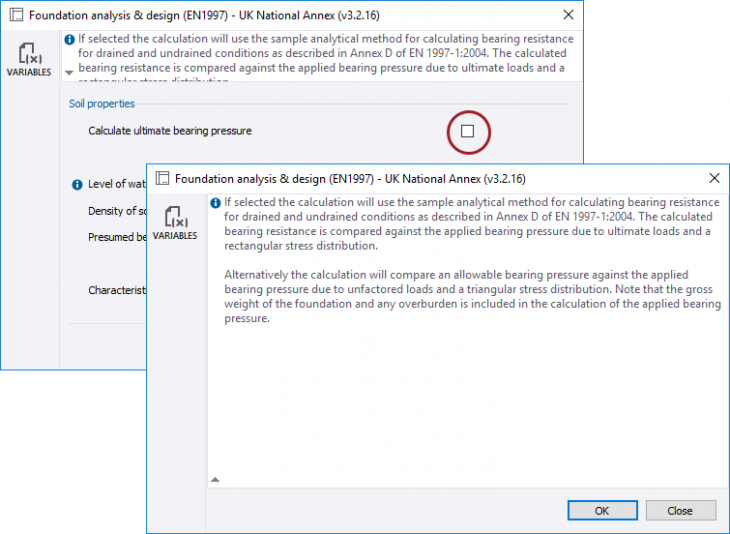Click the Density of soil label
730x534 pixels.
[117, 211]
